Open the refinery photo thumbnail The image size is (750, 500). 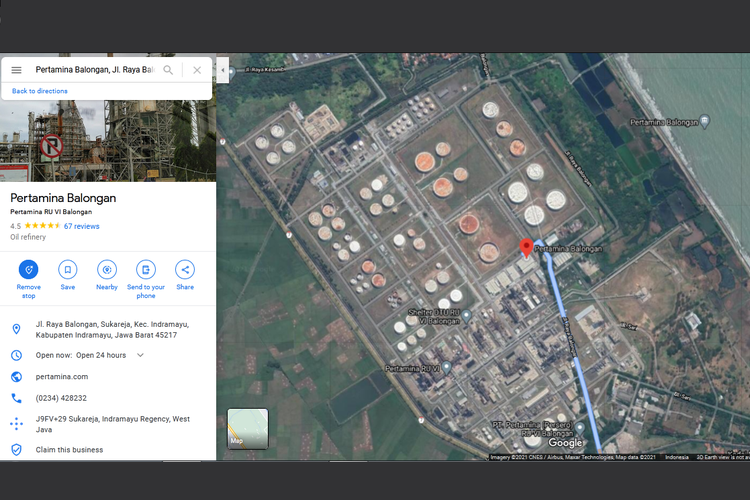(108, 141)
